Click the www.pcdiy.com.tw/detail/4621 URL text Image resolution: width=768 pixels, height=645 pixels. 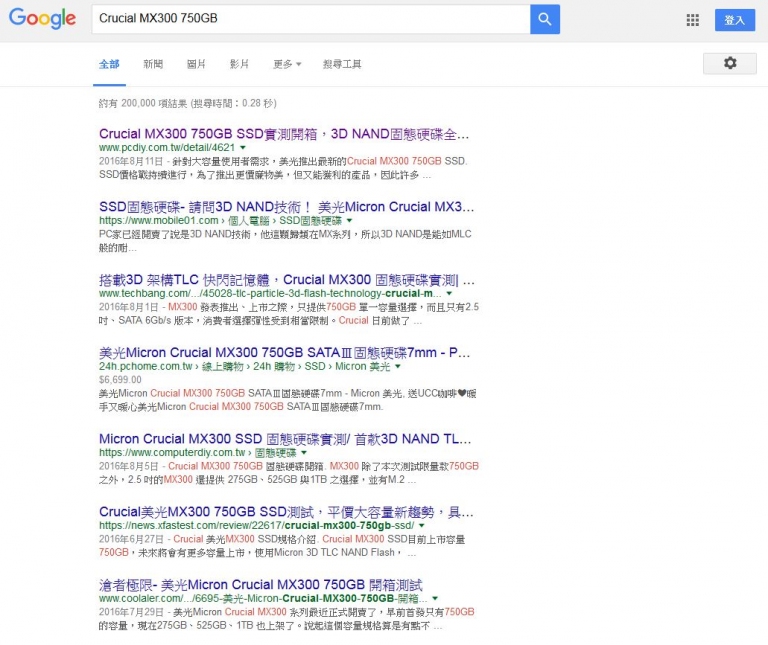tap(167, 147)
